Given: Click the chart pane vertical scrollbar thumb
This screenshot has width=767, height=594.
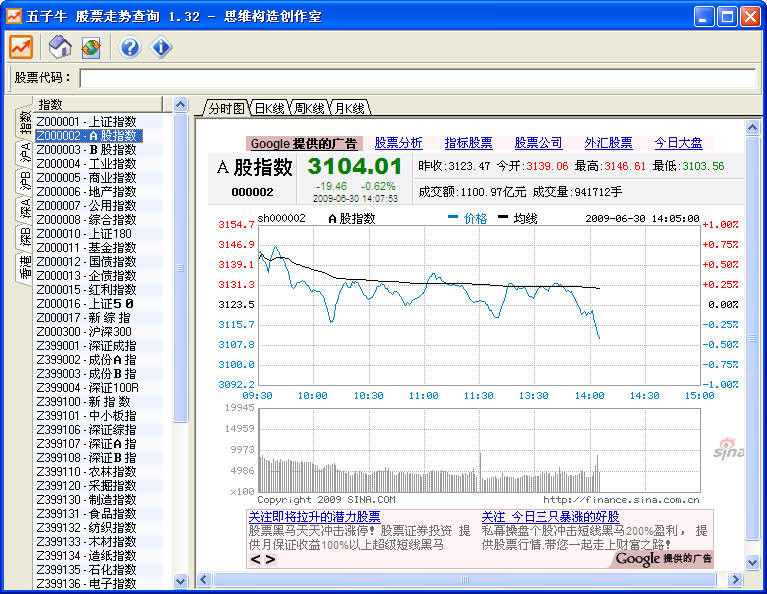Looking at the screenshot, I should pos(752,338).
